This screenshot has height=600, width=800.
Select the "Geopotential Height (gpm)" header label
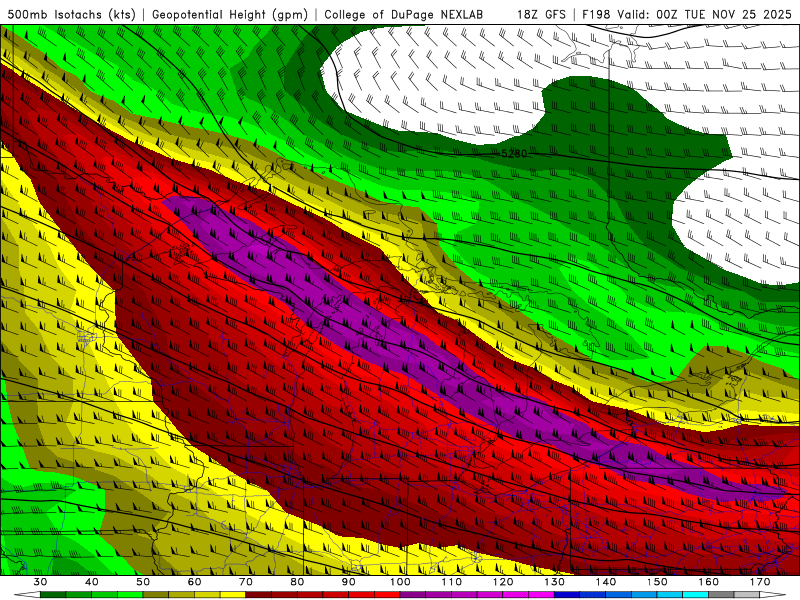pyautogui.click(x=230, y=15)
